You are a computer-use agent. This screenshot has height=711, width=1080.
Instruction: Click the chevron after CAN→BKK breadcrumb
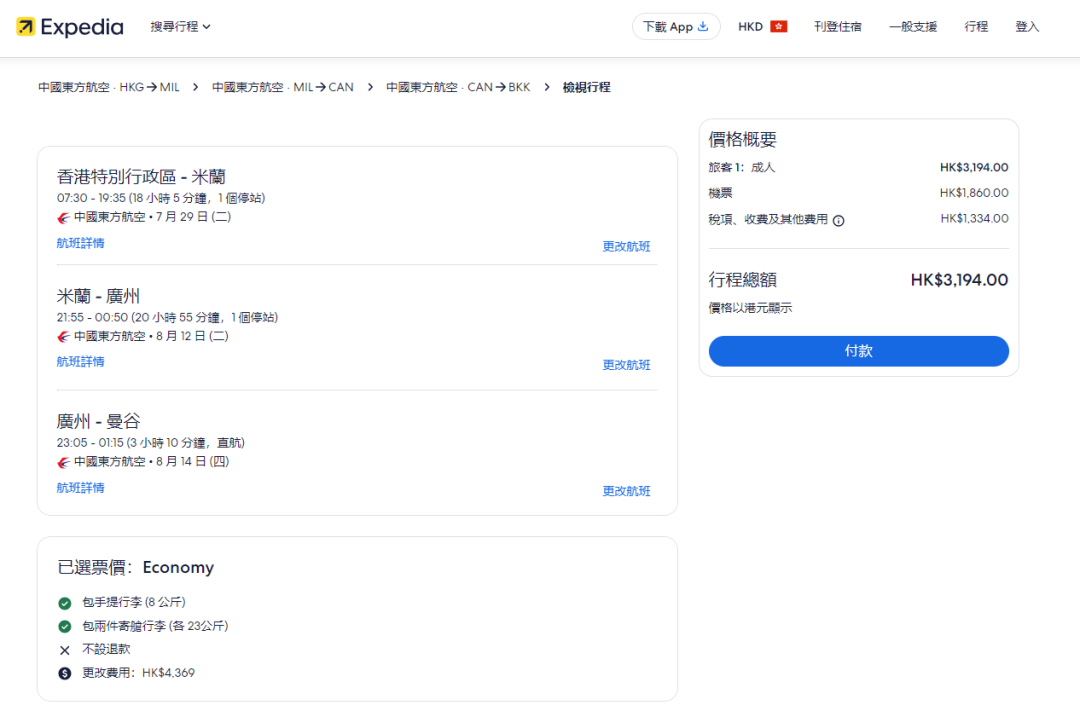tap(546, 87)
